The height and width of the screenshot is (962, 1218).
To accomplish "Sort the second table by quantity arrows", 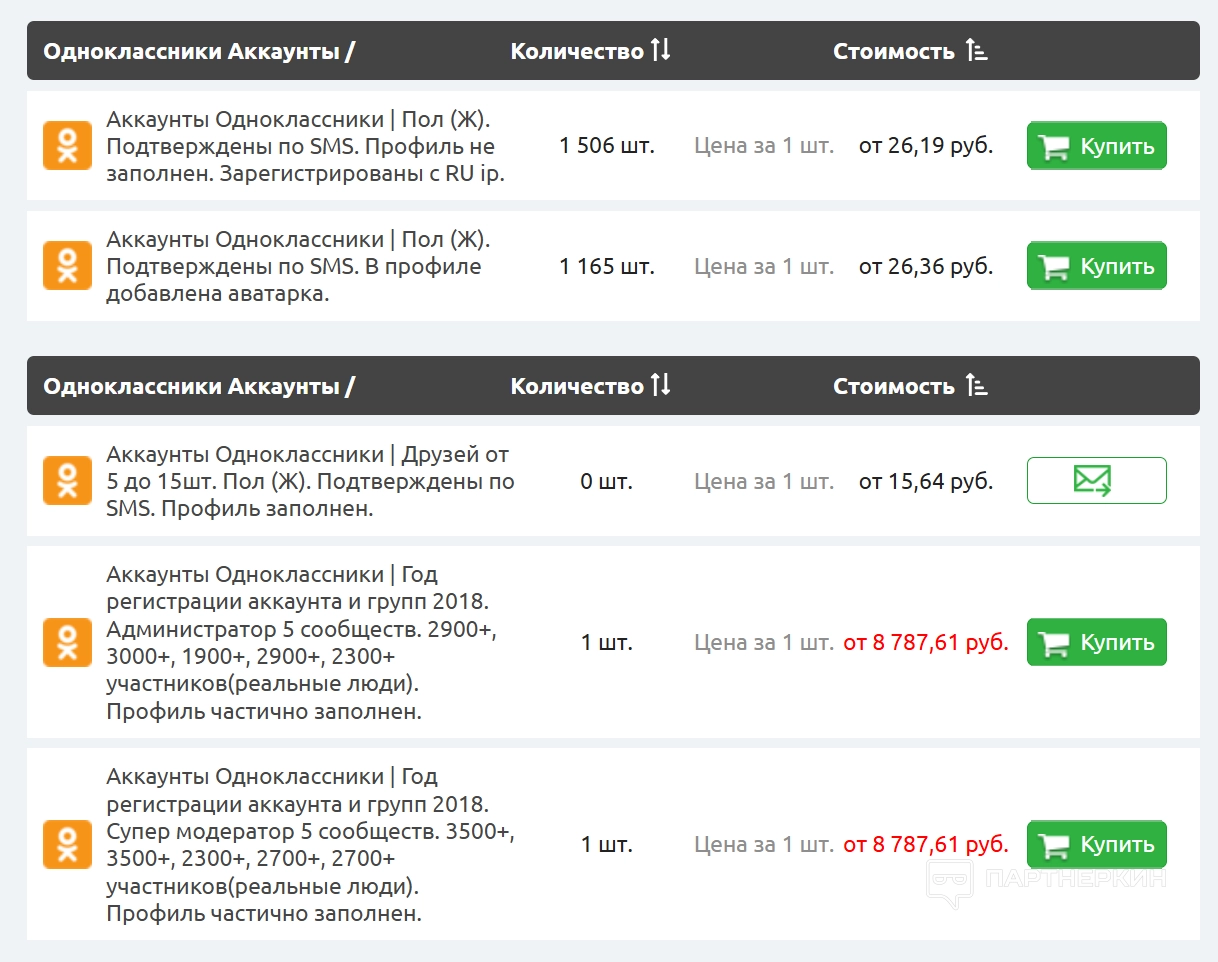I will (660, 386).
